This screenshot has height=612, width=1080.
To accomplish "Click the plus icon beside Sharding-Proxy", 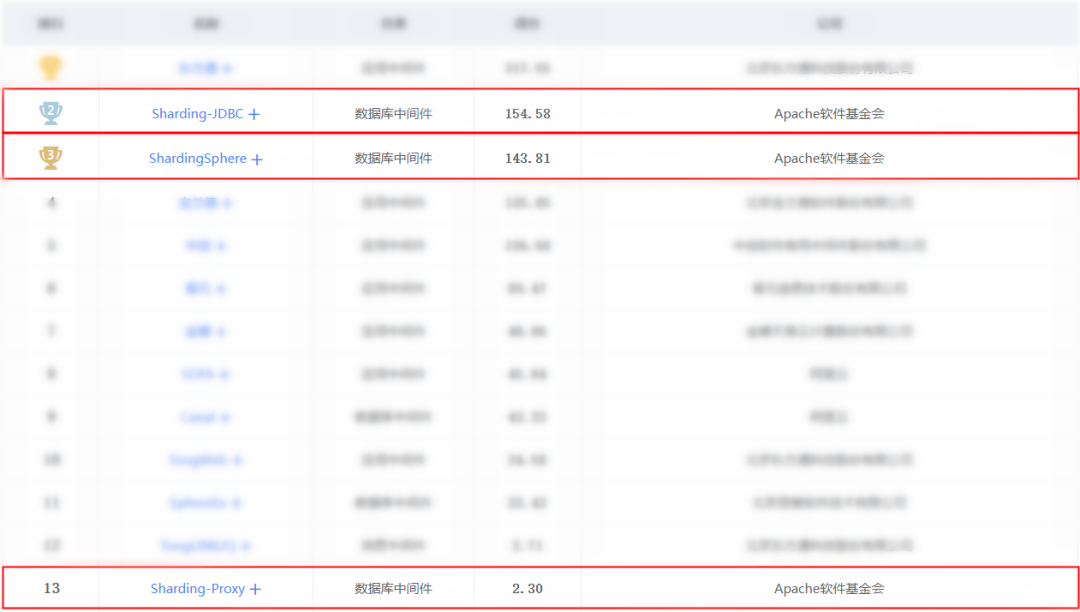I will pos(255,589).
